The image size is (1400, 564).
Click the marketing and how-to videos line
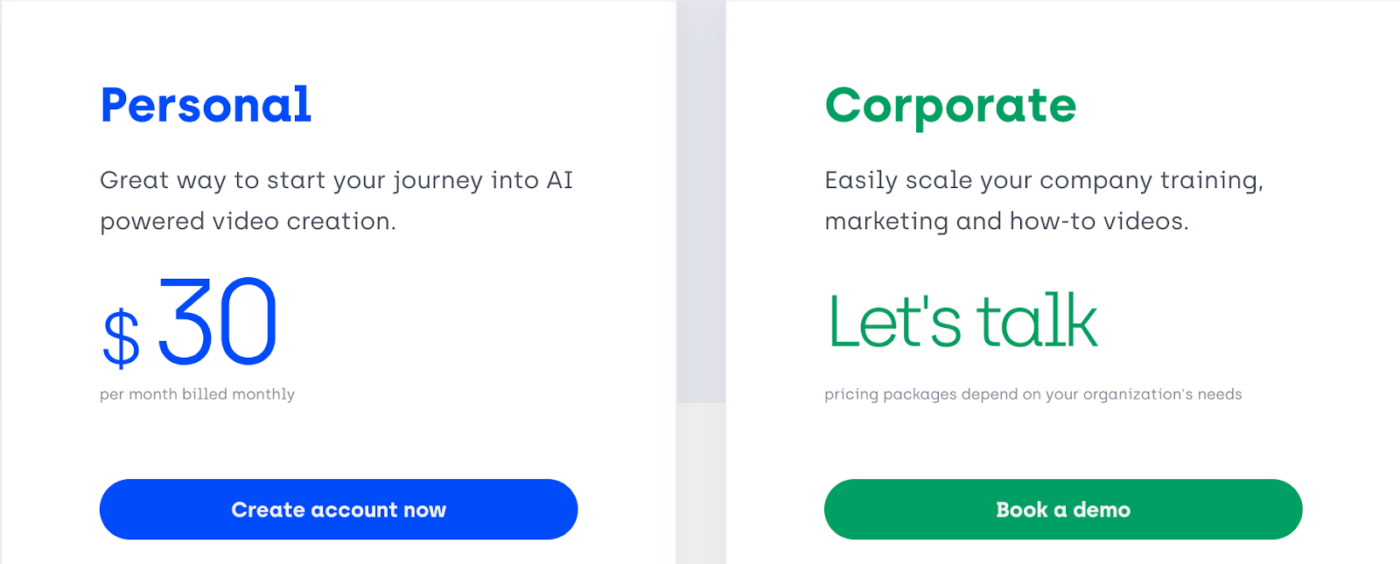(1006, 221)
